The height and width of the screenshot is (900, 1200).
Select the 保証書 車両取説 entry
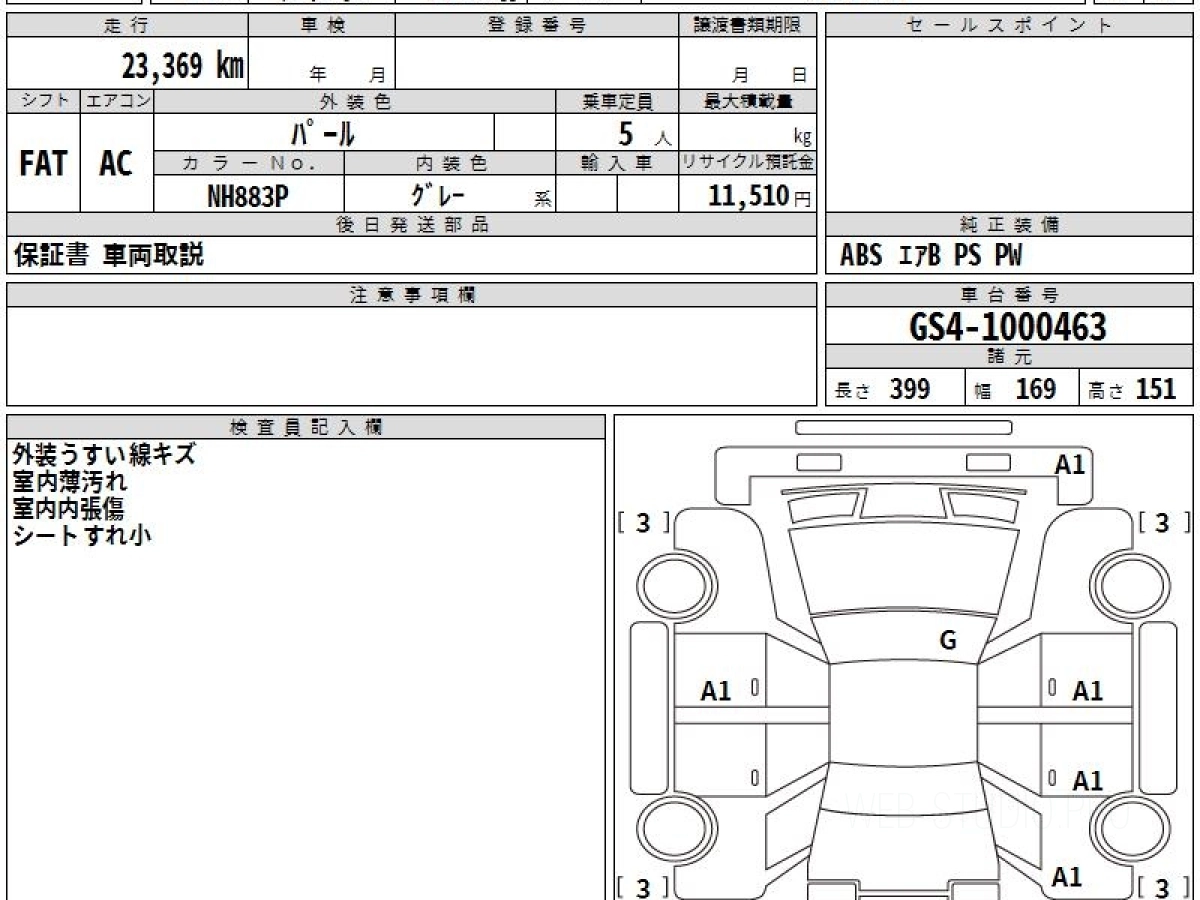[109, 255]
